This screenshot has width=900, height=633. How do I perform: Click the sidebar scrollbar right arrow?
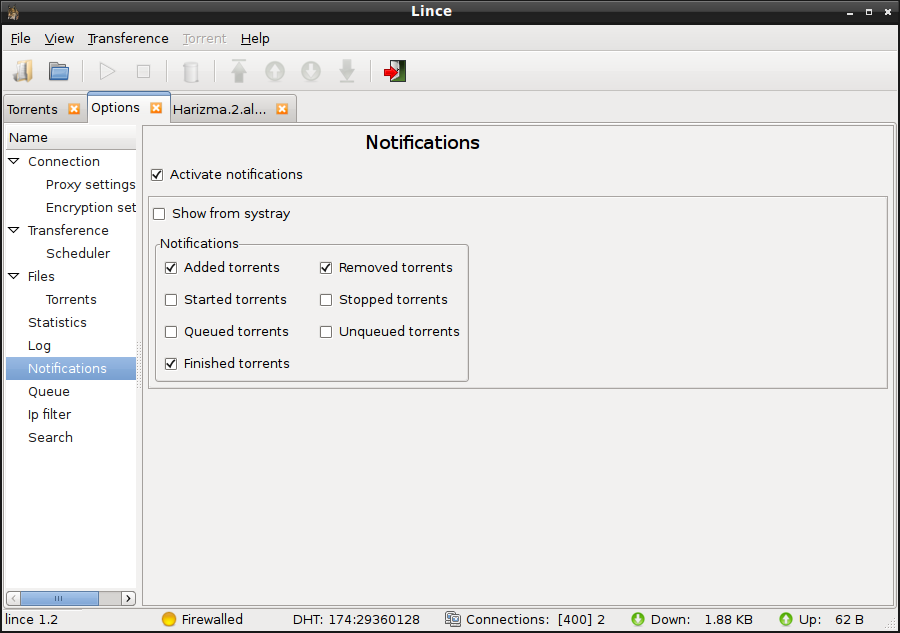[129, 599]
